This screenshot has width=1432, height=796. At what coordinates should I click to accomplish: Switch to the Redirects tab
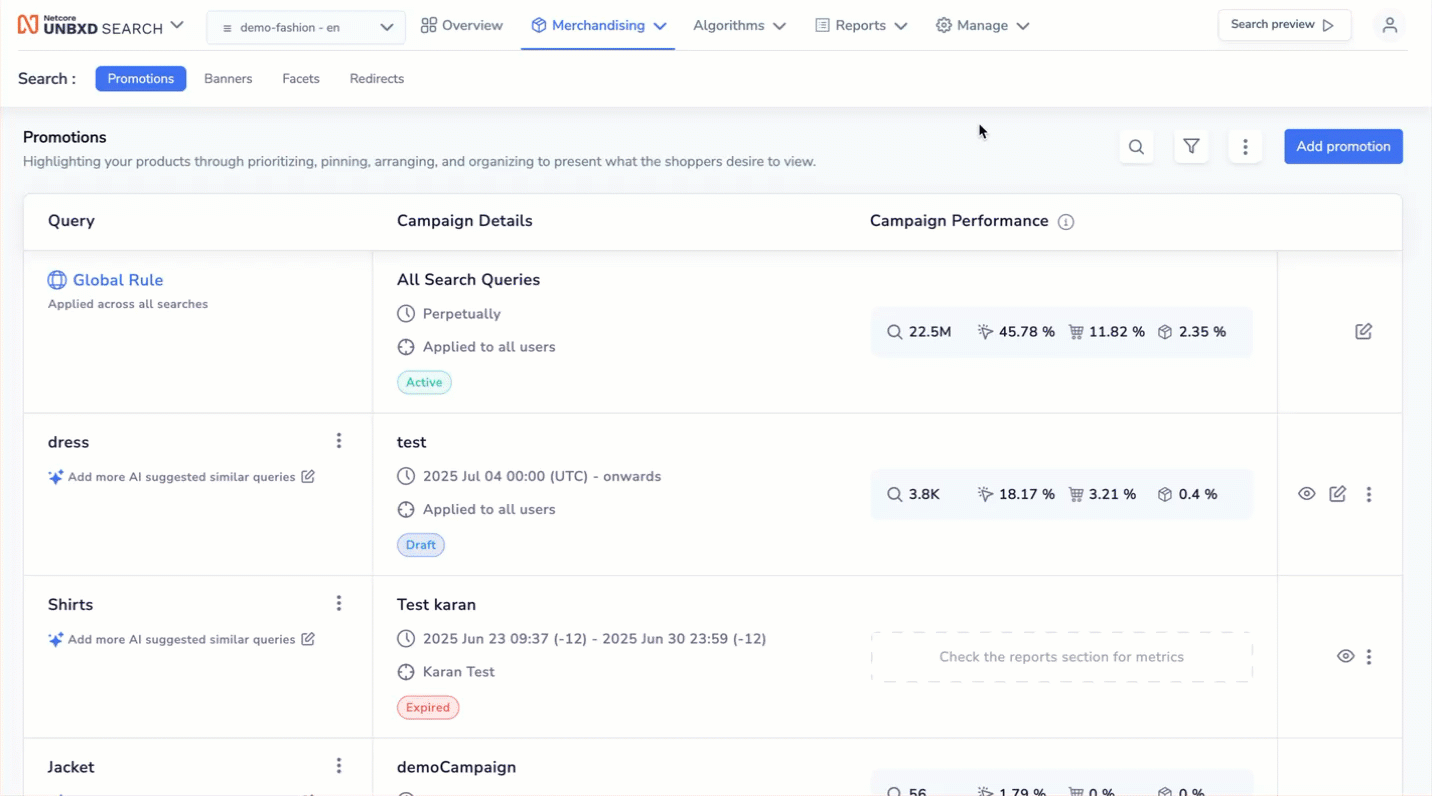[x=377, y=78]
